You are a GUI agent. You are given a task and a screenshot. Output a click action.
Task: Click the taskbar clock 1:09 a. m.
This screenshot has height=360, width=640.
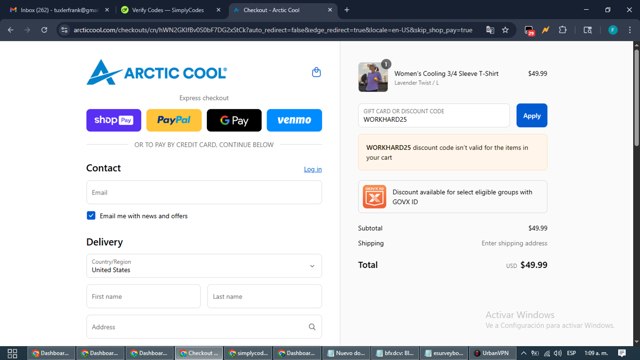(596, 353)
